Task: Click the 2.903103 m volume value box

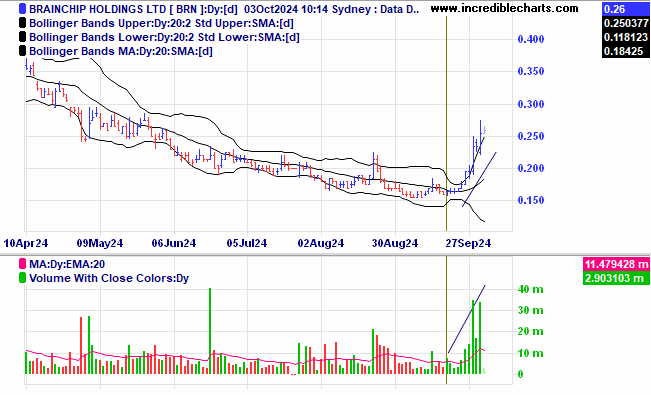Action: pos(617,278)
